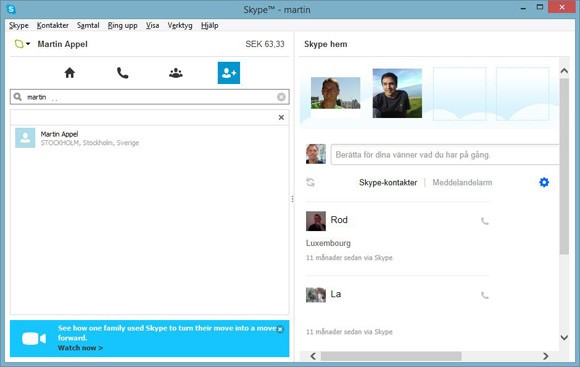This screenshot has width=580, height=367.
Task: Minimize the Skype window
Action: [523, 8]
